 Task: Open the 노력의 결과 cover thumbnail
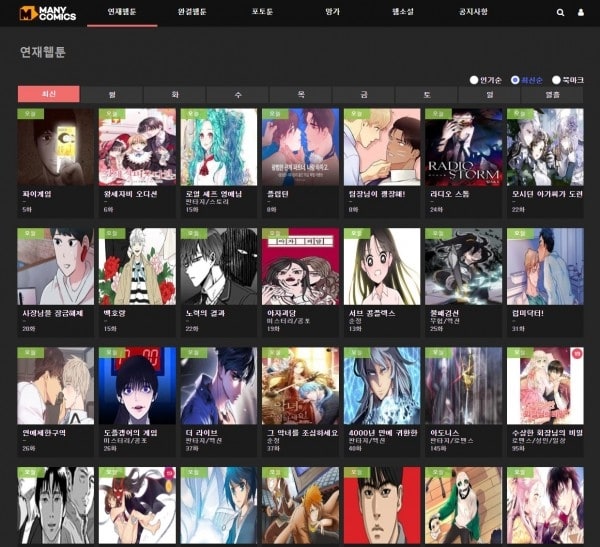[219, 266]
